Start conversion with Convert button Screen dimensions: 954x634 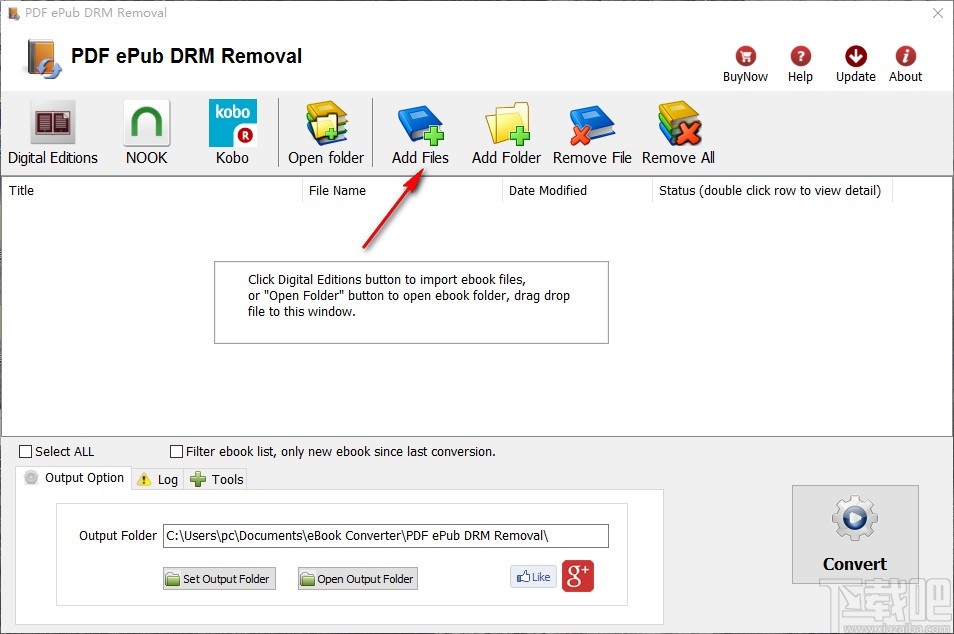click(855, 534)
